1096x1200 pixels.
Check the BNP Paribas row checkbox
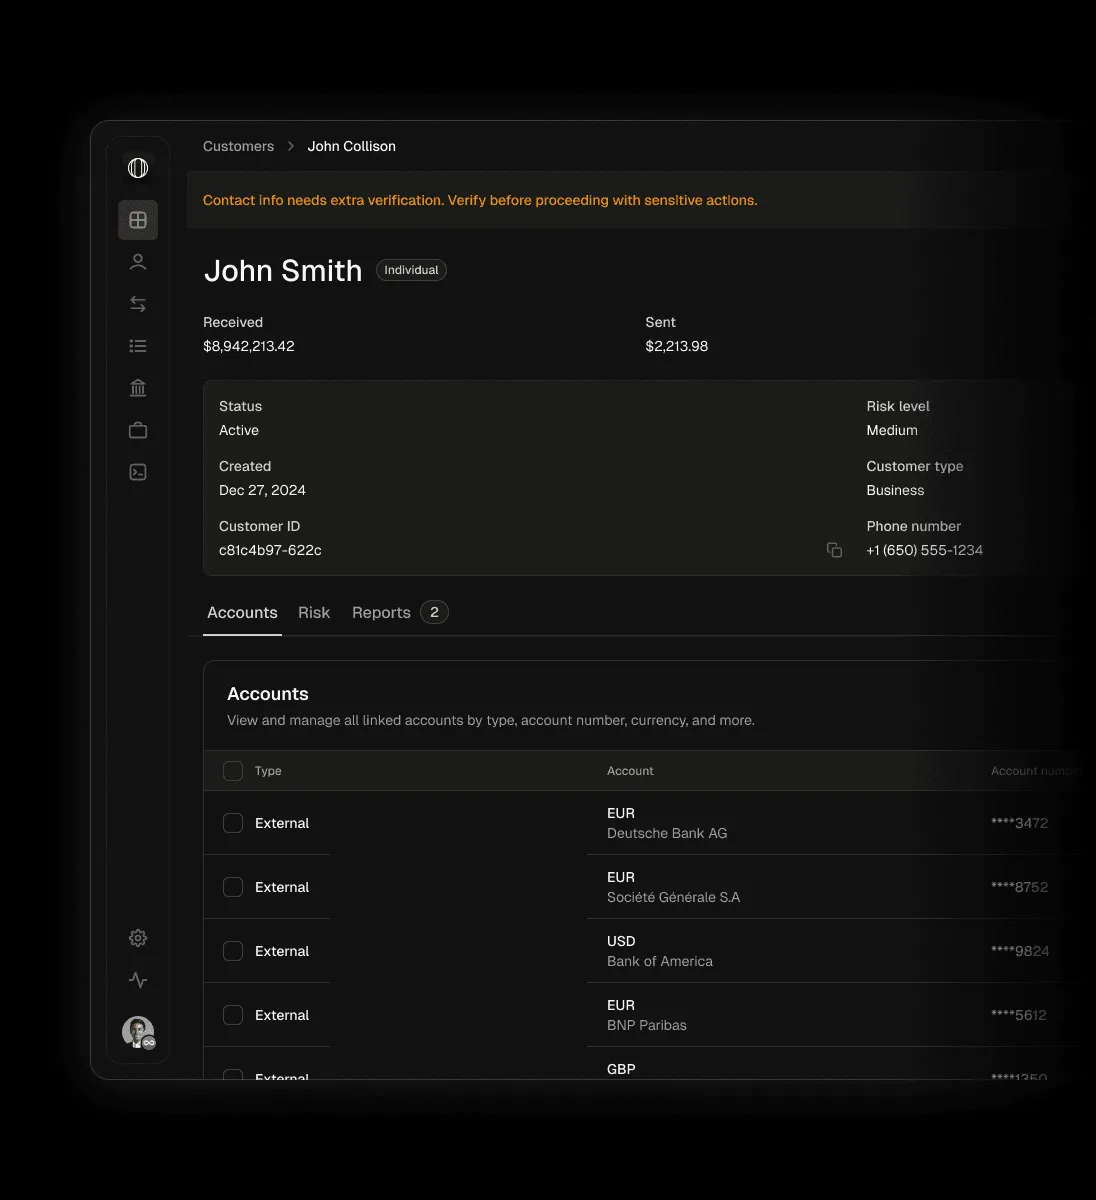233,1015
